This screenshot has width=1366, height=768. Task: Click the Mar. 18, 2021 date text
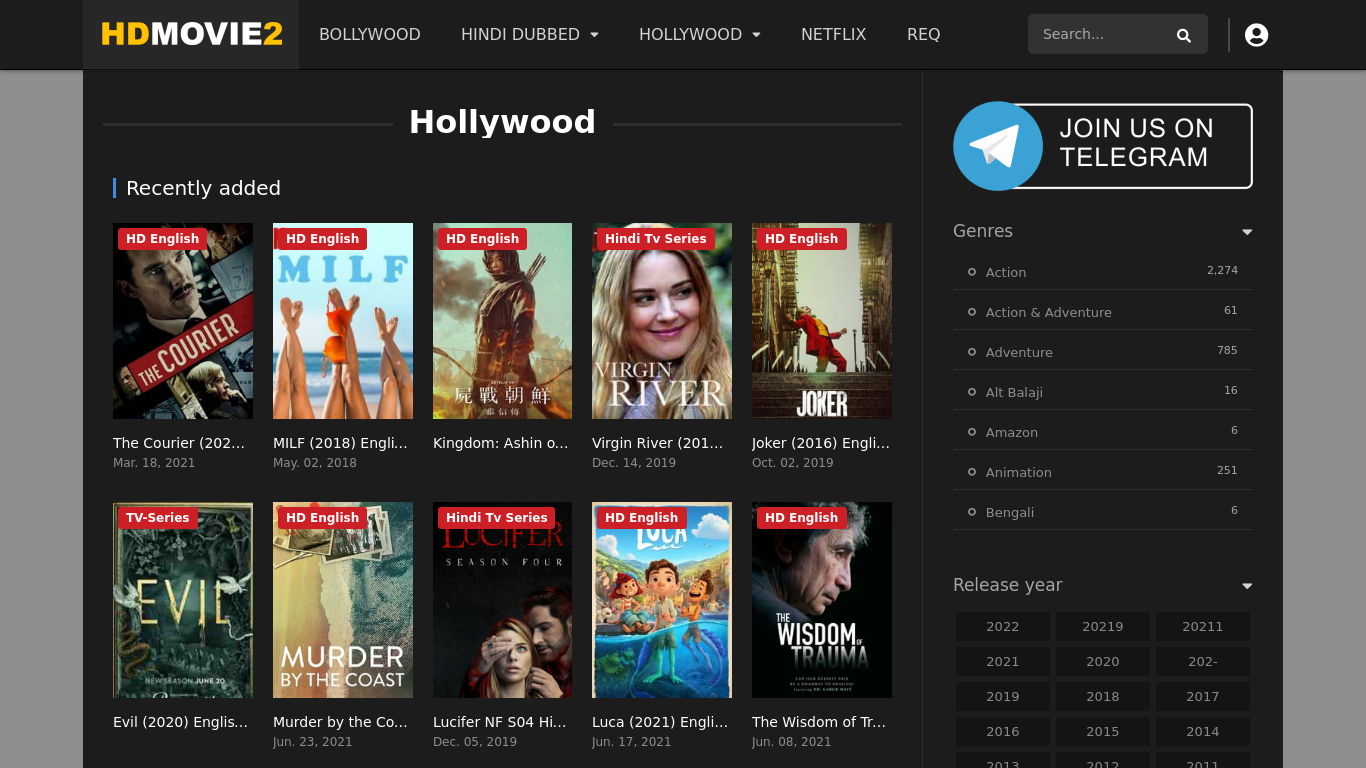[x=154, y=463]
